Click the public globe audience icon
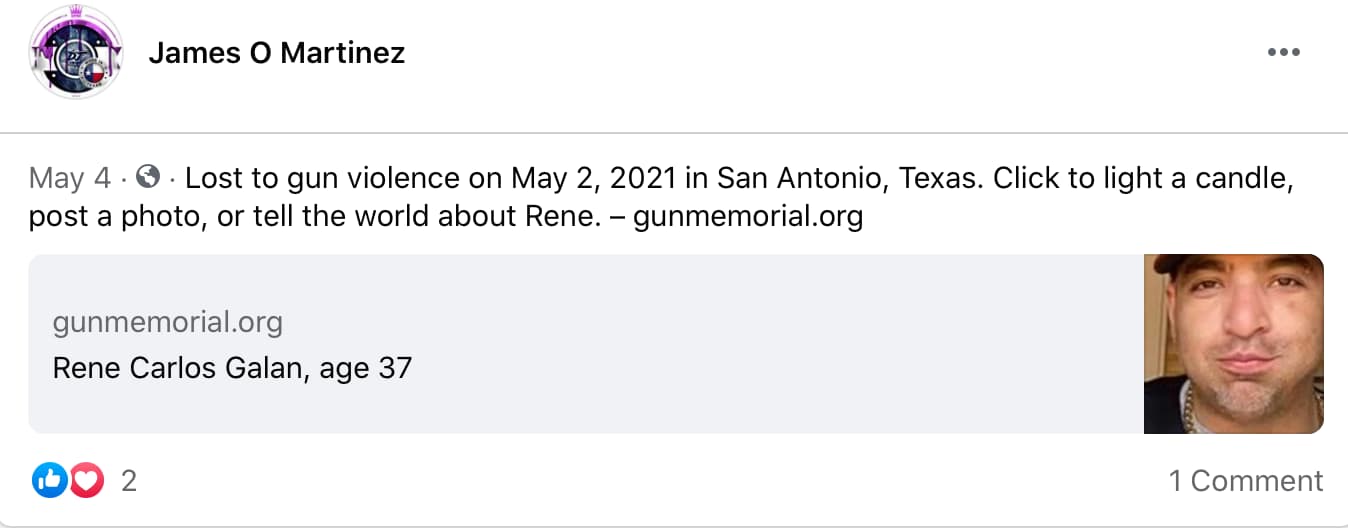Viewport: 1348px width, 528px height. [x=148, y=178]
